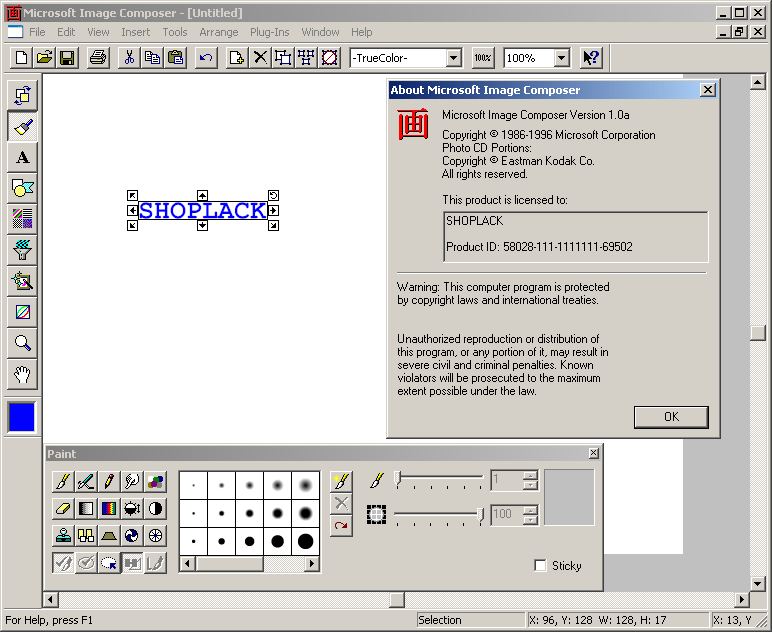Click the Copy toolbar icon
This screenshot has height=632, width=772.
[152, 58]
